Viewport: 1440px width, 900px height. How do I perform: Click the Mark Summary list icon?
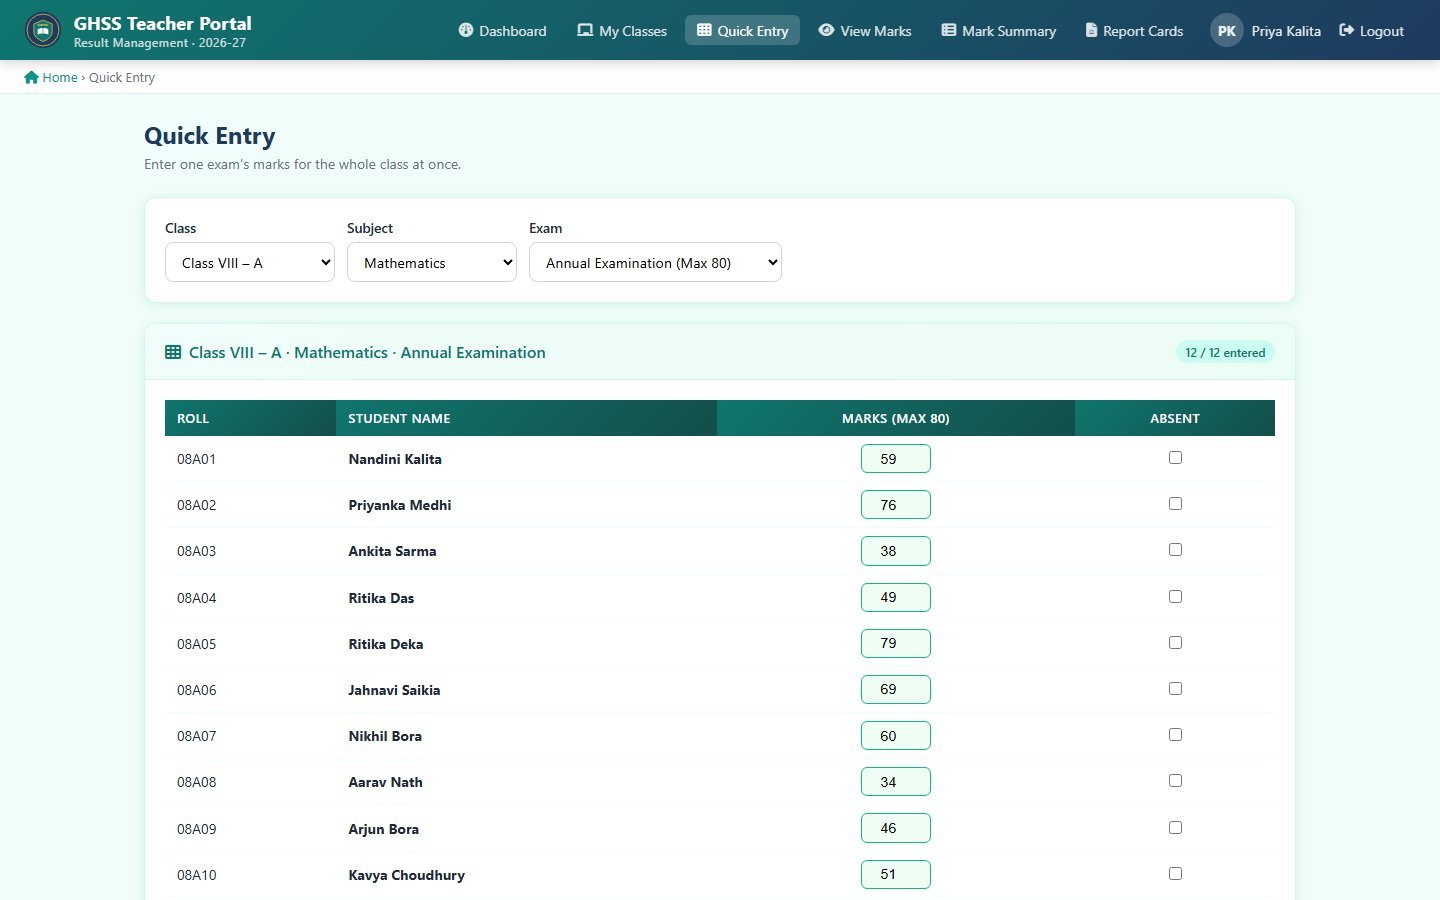pyautogui.click(x=949, y=30)
